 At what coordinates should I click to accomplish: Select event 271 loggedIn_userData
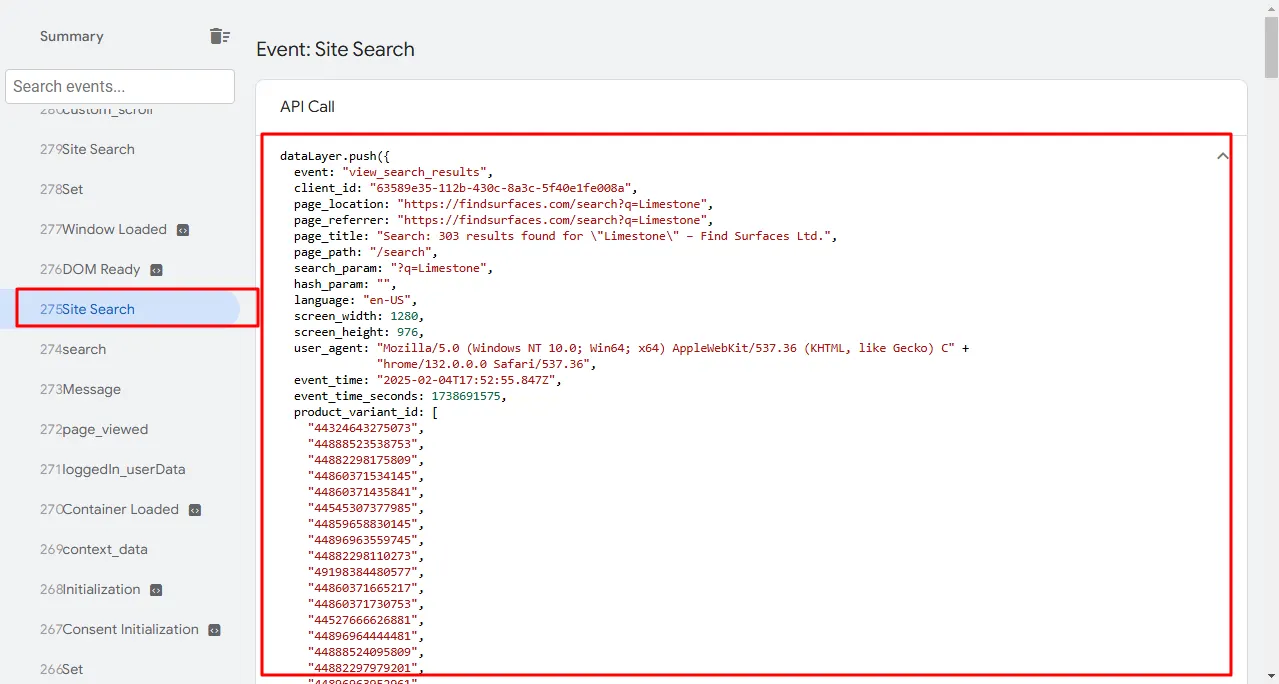point(120,469)
